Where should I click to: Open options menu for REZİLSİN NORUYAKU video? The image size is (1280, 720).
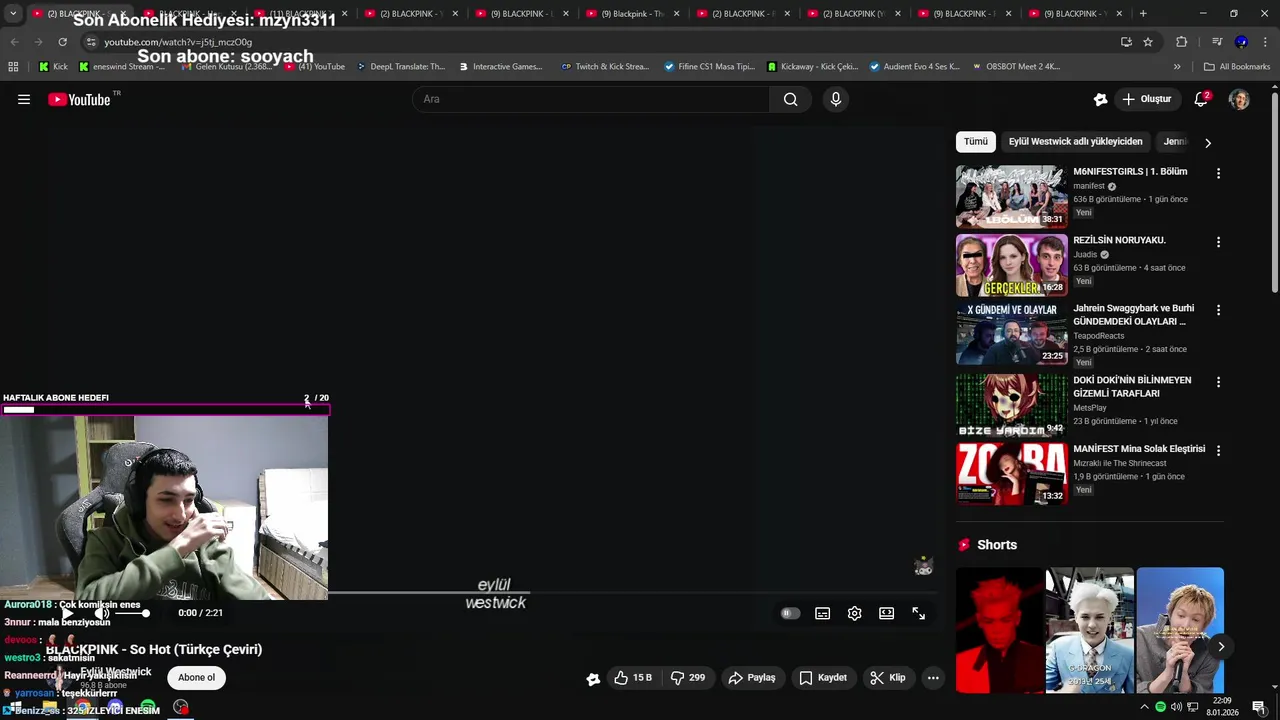pyautogui.click(x=1218, y=242)
